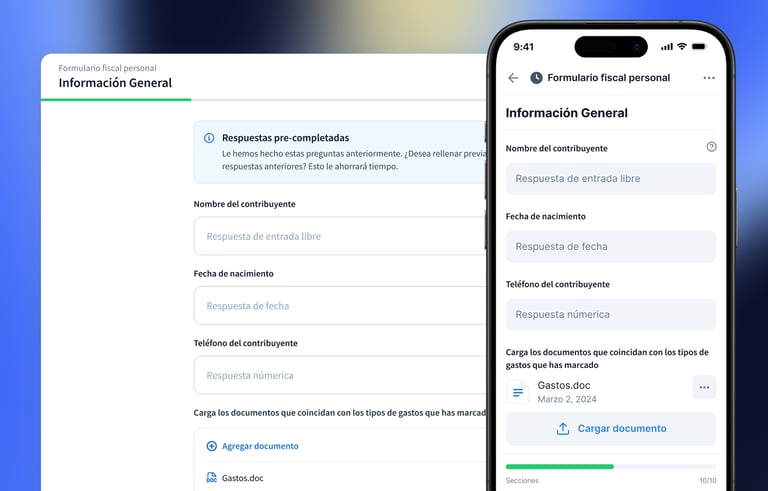This screenshot has height=491, width=768.
Task: Tap phone Respuesta de fecha field
Action: (x=611, y=246)
